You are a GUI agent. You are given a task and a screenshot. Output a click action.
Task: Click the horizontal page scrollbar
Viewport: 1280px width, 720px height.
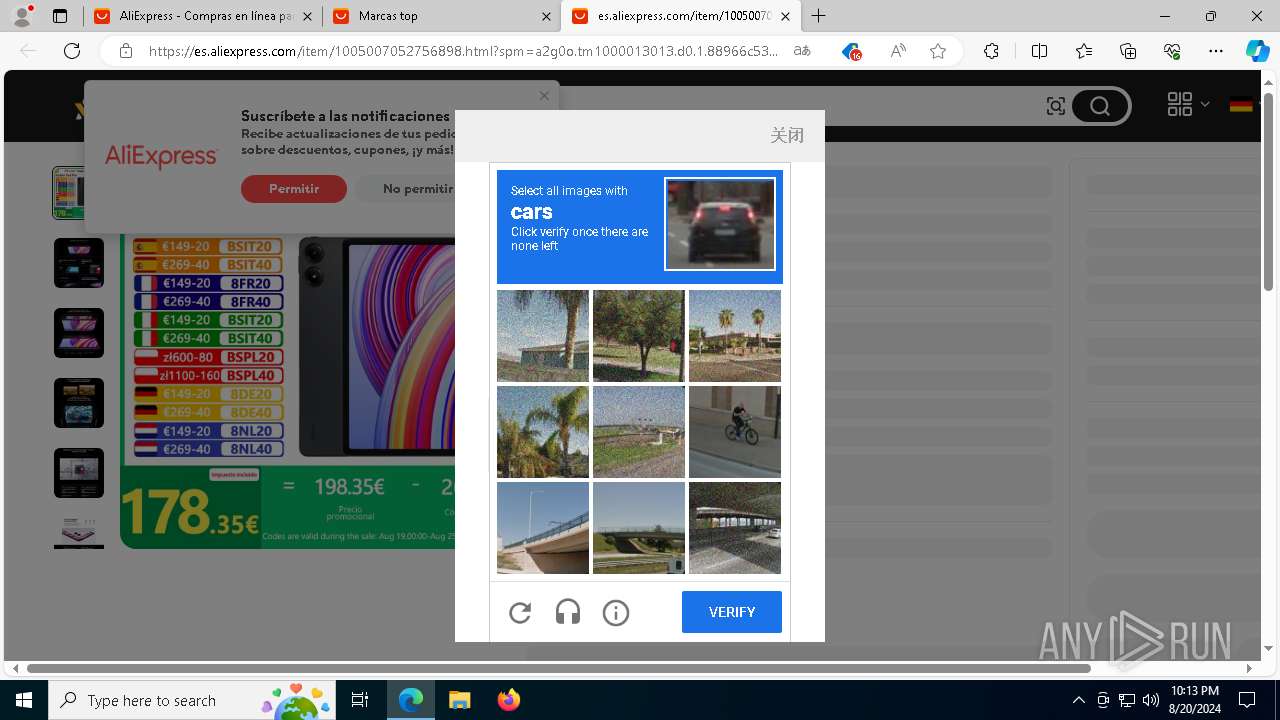click(558, 668)
